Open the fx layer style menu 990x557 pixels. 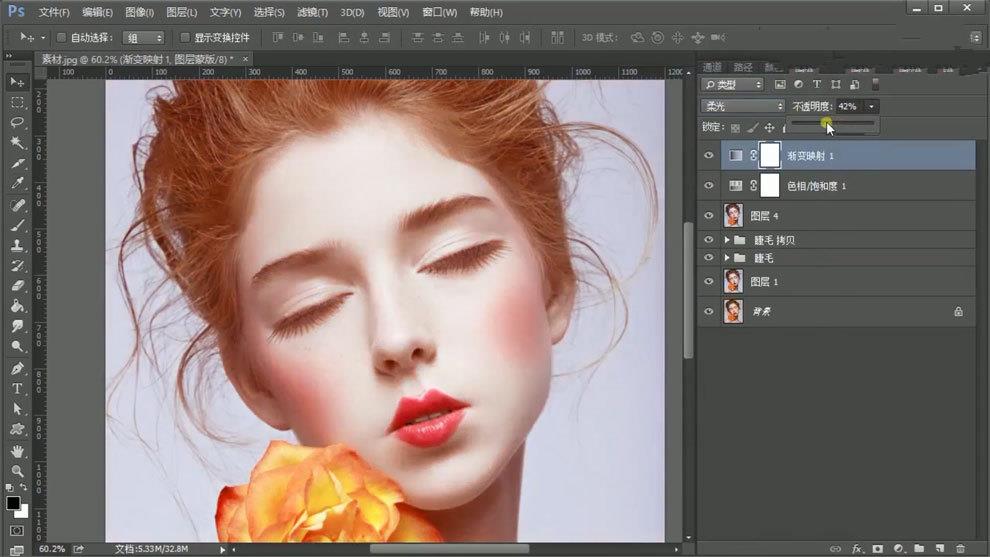tap(857, 549)
